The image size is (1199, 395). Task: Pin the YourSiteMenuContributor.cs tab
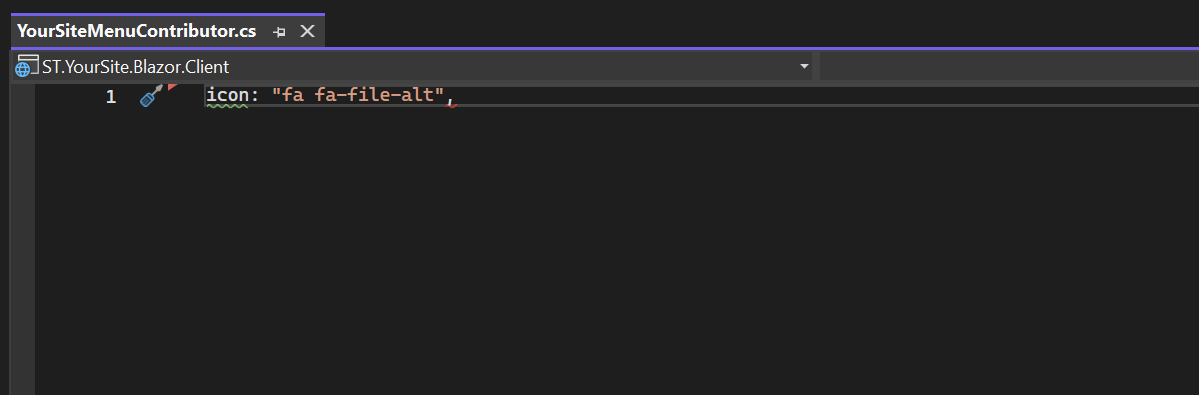click(279, 32)
